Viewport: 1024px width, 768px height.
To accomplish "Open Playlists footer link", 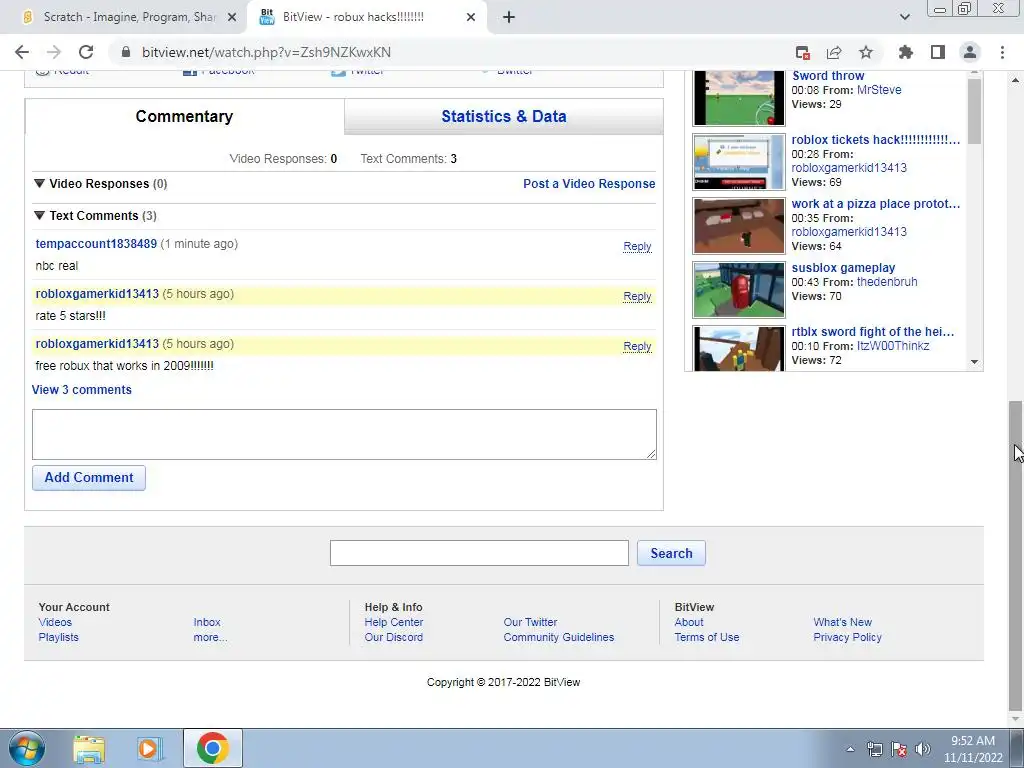I will [x=58, y=637].
